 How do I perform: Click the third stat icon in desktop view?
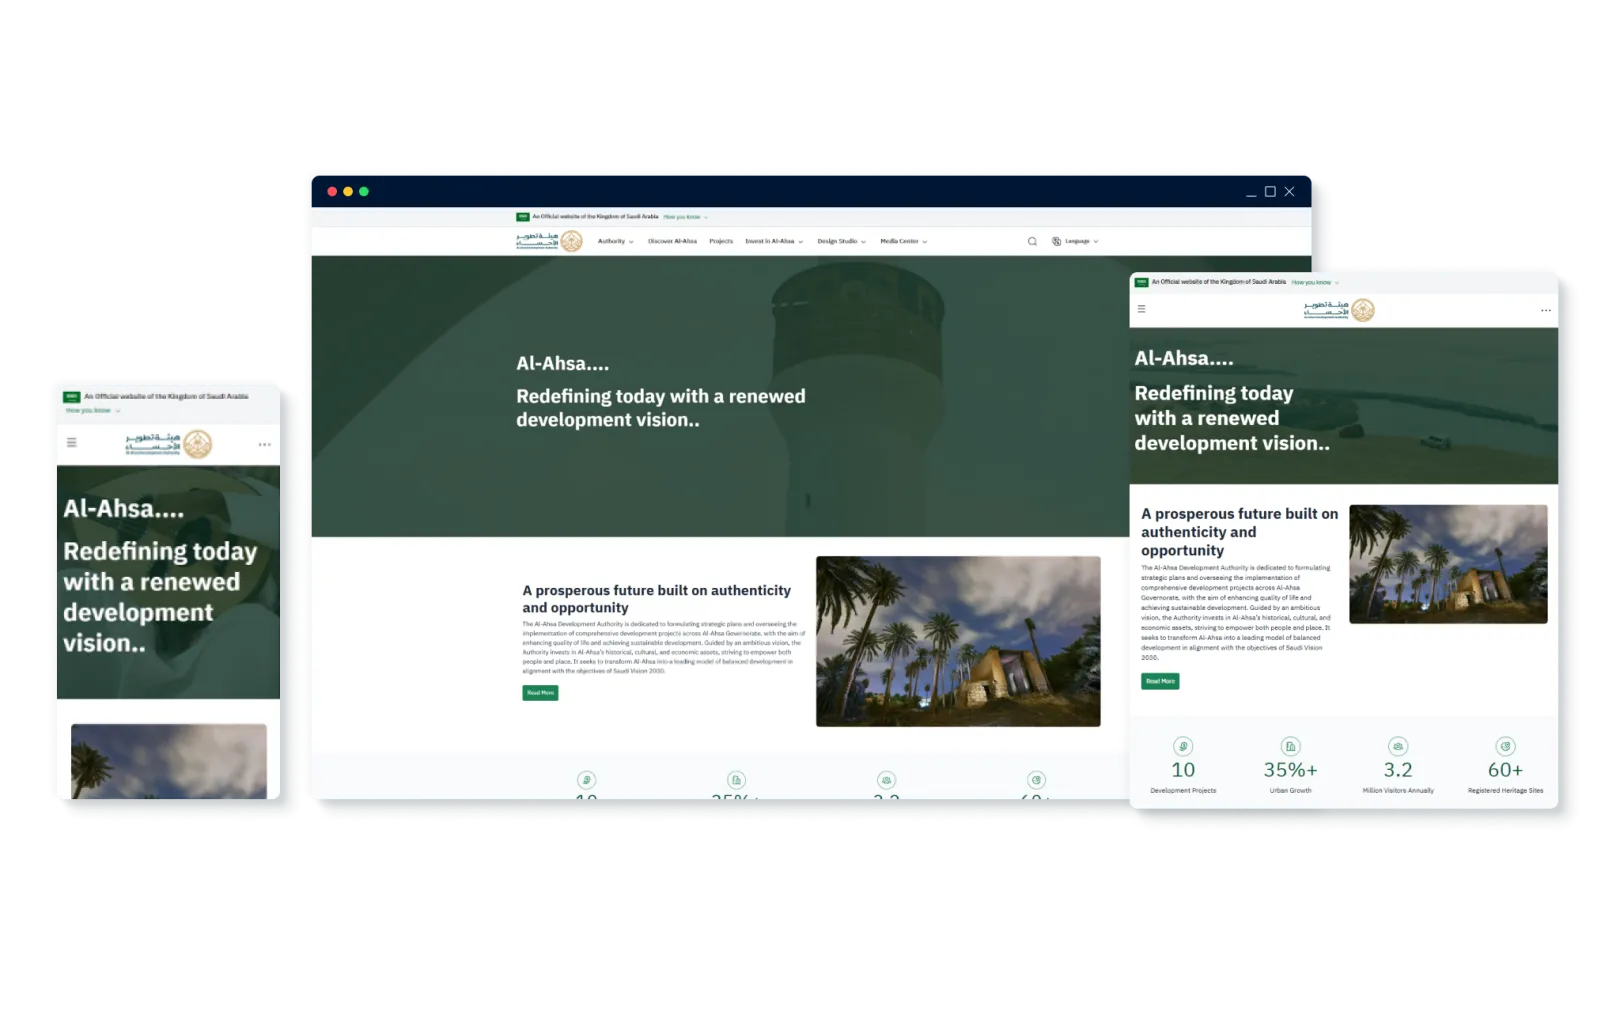point(886,780)
